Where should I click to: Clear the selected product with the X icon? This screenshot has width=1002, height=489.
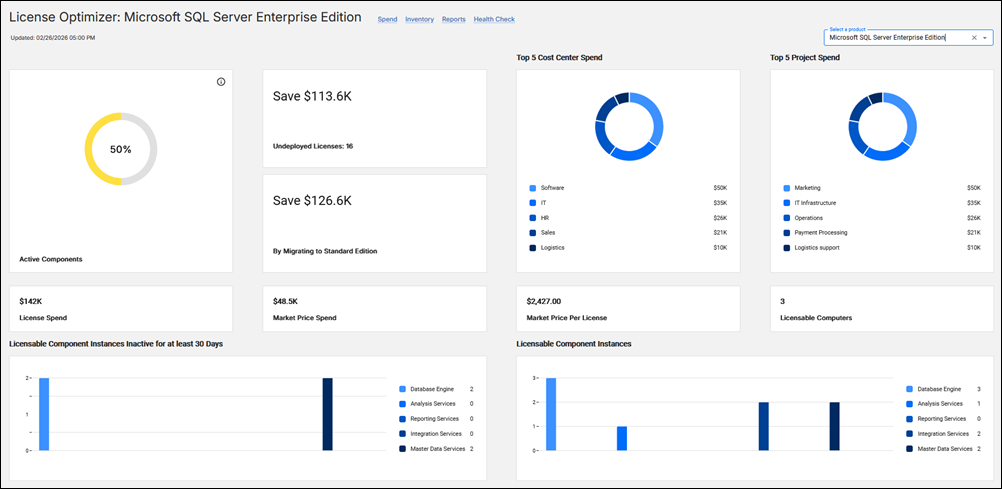coord(974,38)
